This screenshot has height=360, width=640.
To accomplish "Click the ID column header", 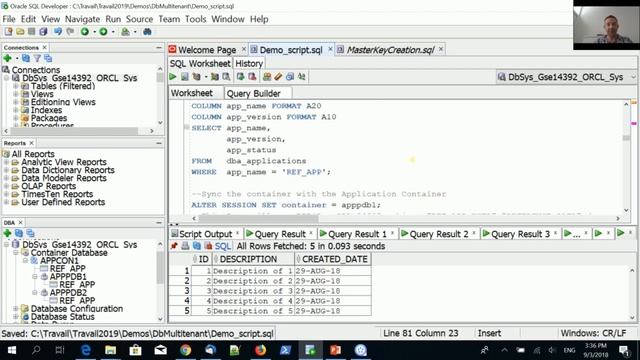I will point(203,259).
